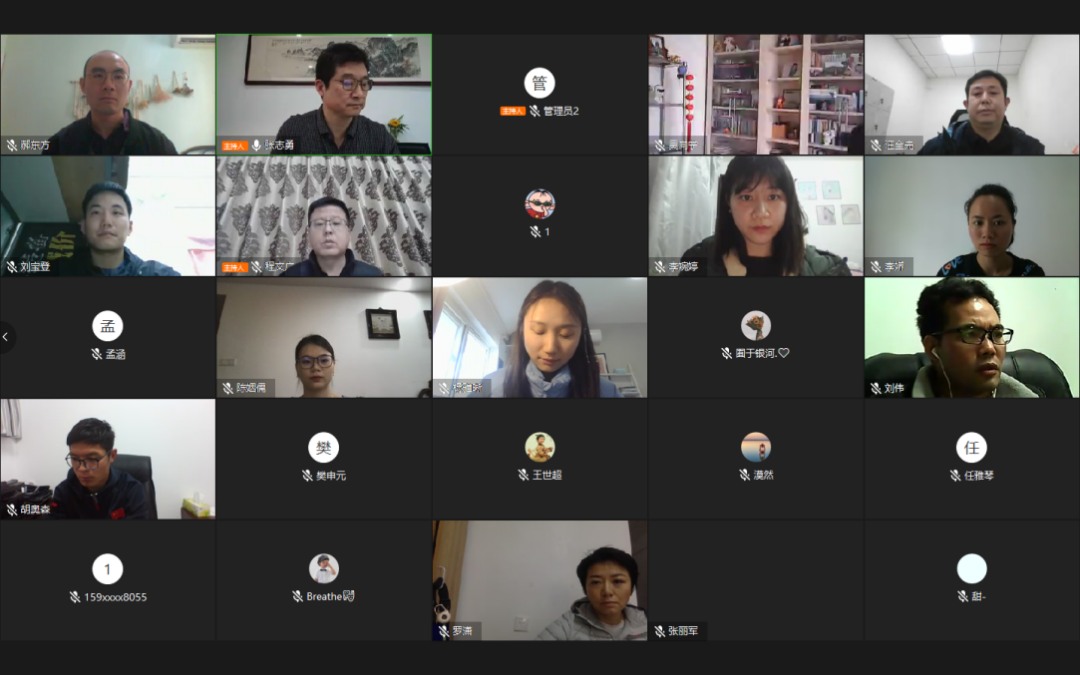1080x675 pixels.
Task: Select 刘伟's video tile
Action: [x=972, y=338]
